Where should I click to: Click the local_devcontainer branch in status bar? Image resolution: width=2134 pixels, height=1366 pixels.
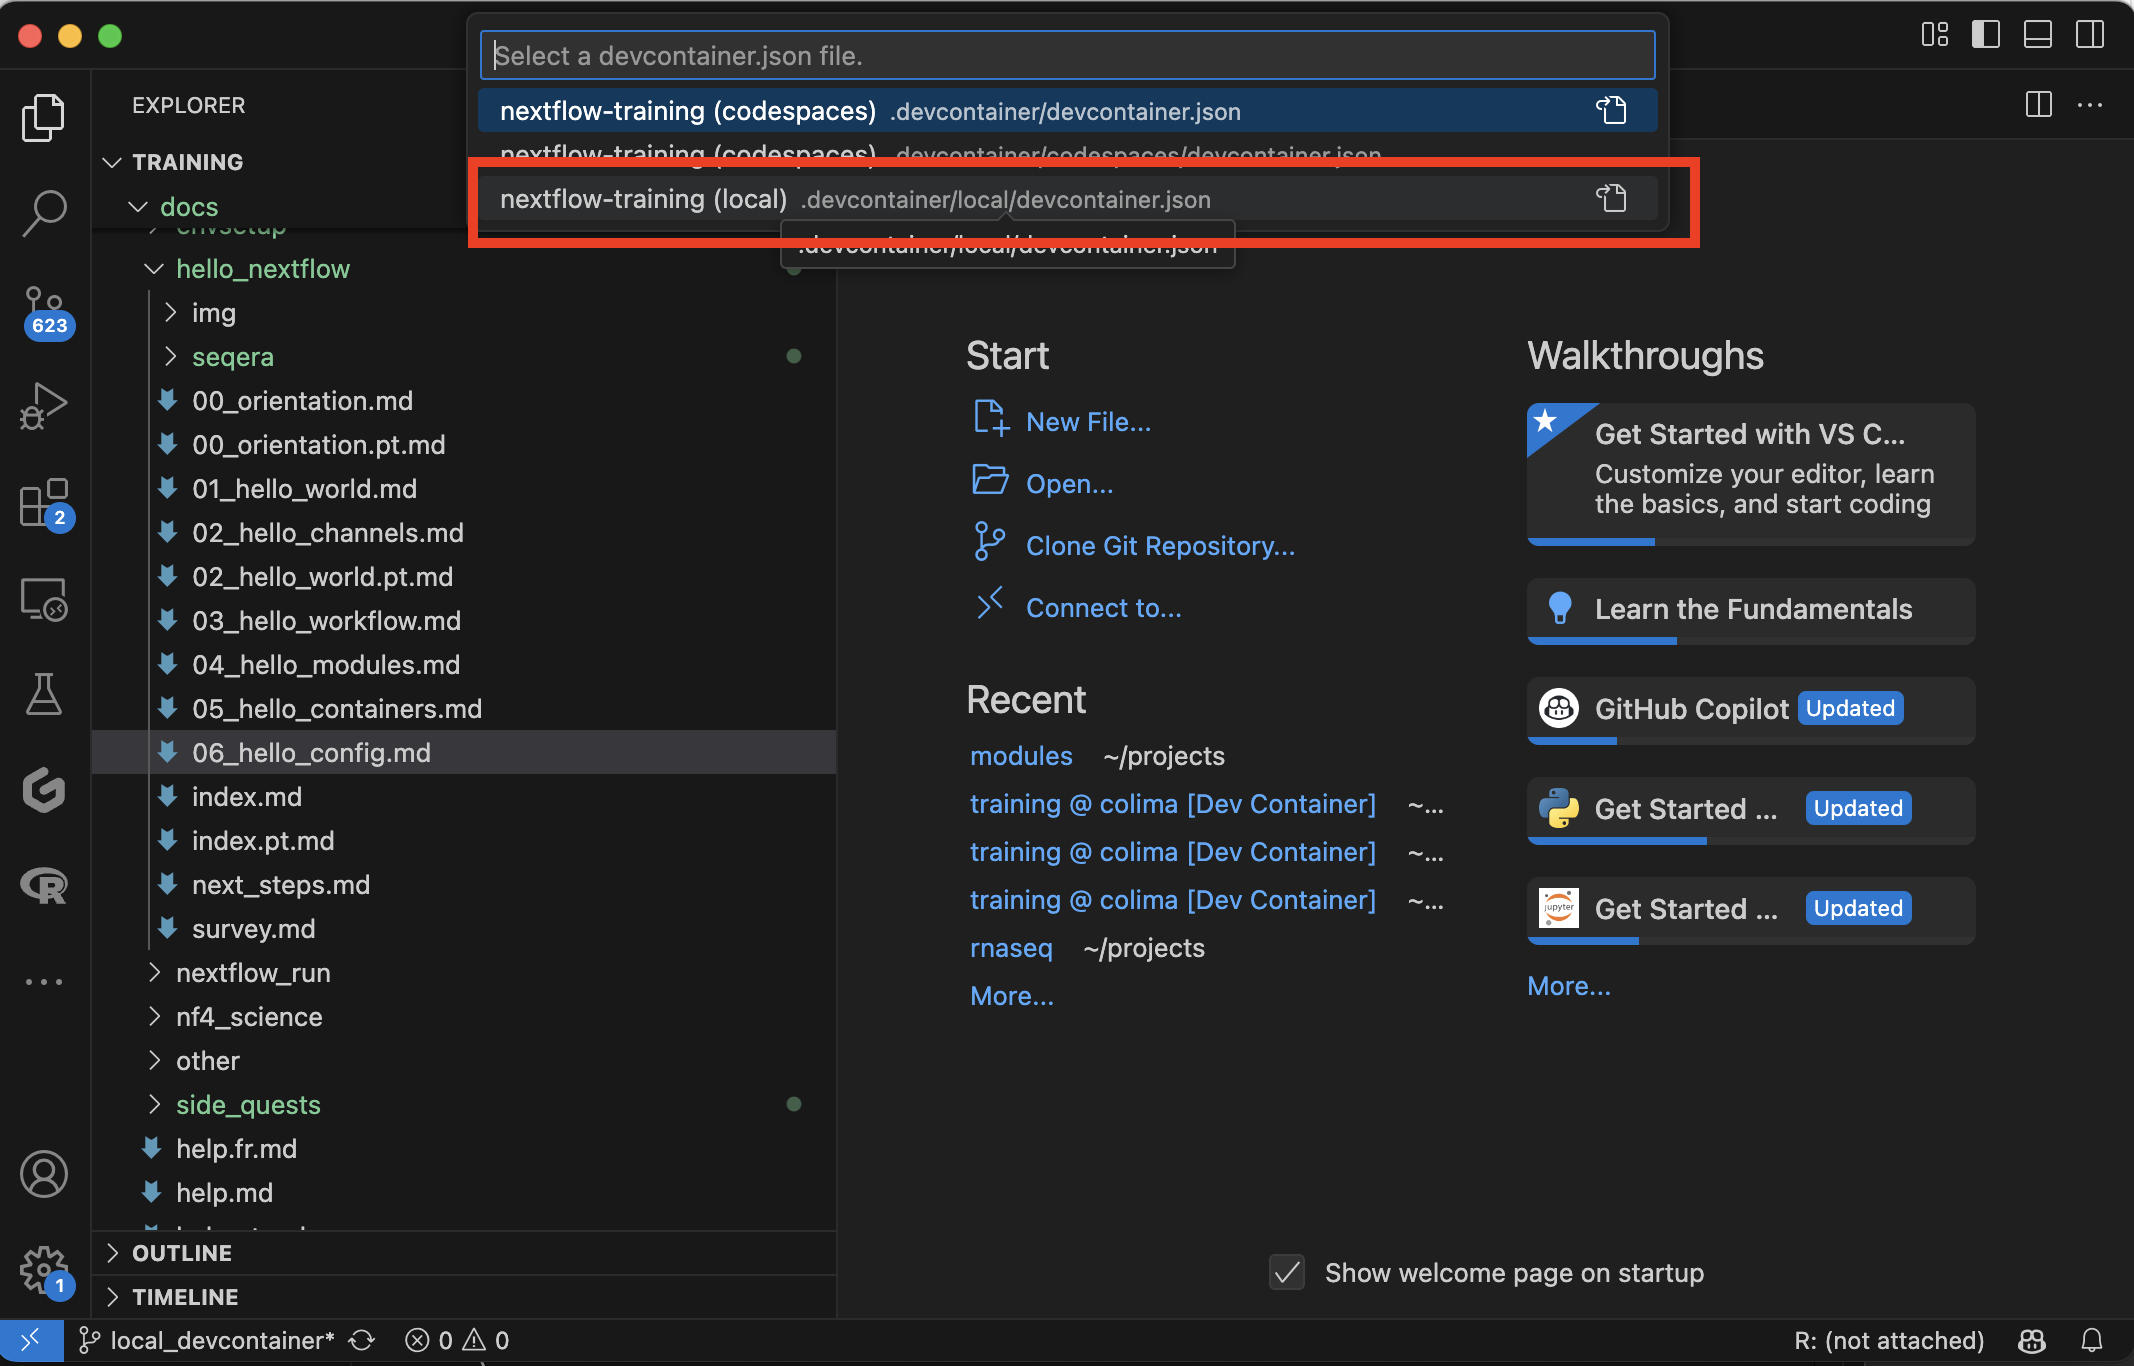(206, 1340)
